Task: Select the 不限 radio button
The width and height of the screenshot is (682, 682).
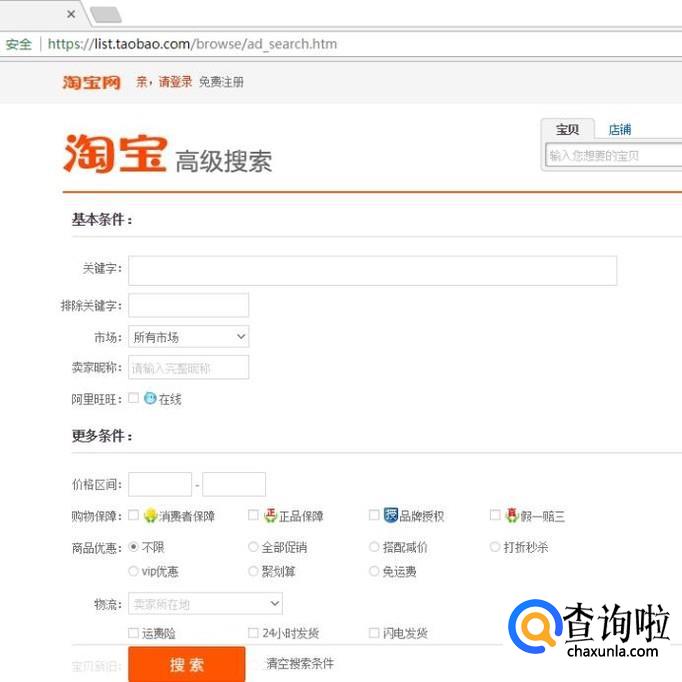Action: [x=134, y=547]
